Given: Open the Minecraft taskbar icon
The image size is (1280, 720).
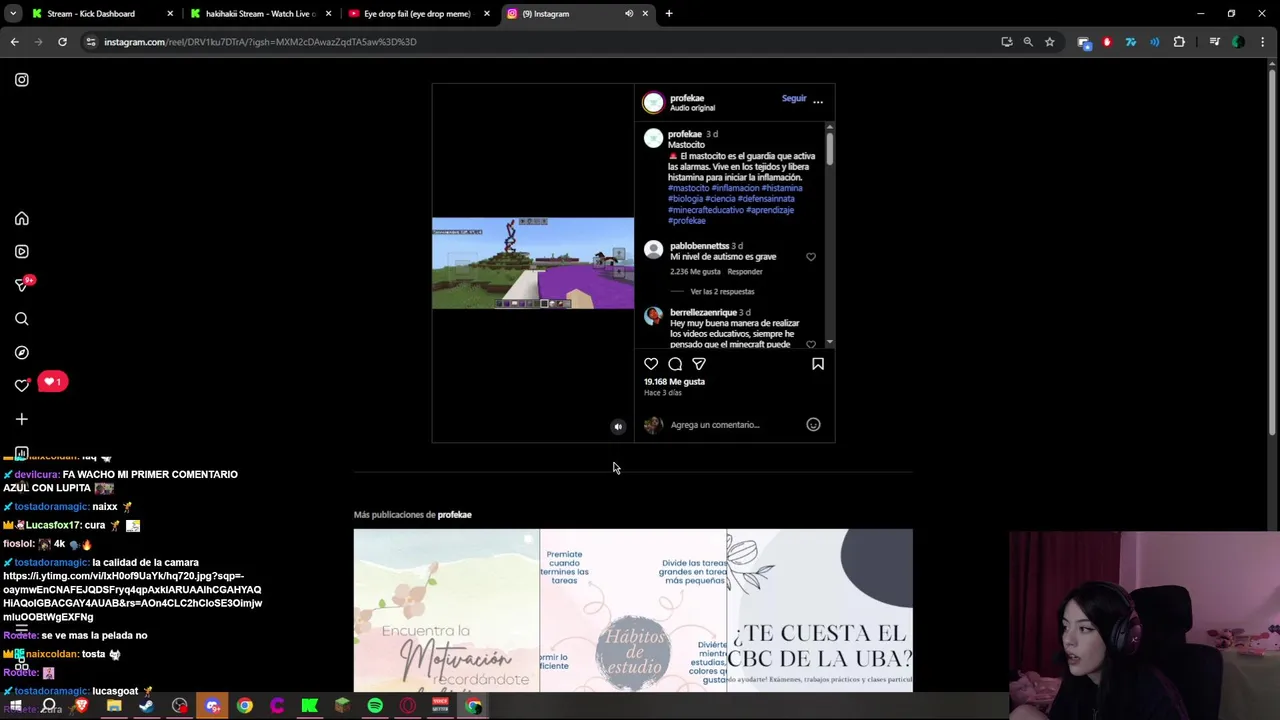Looking at the screenshot, I should point(342,706).
